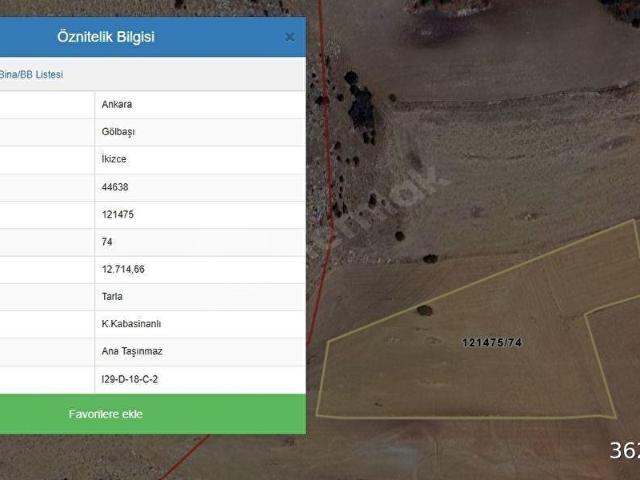Click the Favorilere ekle button

[x=153, y=414]
